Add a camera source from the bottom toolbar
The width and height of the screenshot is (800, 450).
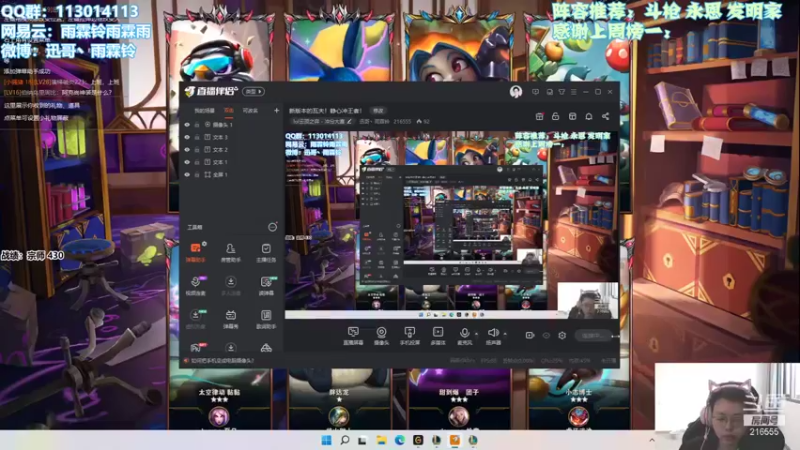[381, 336]
